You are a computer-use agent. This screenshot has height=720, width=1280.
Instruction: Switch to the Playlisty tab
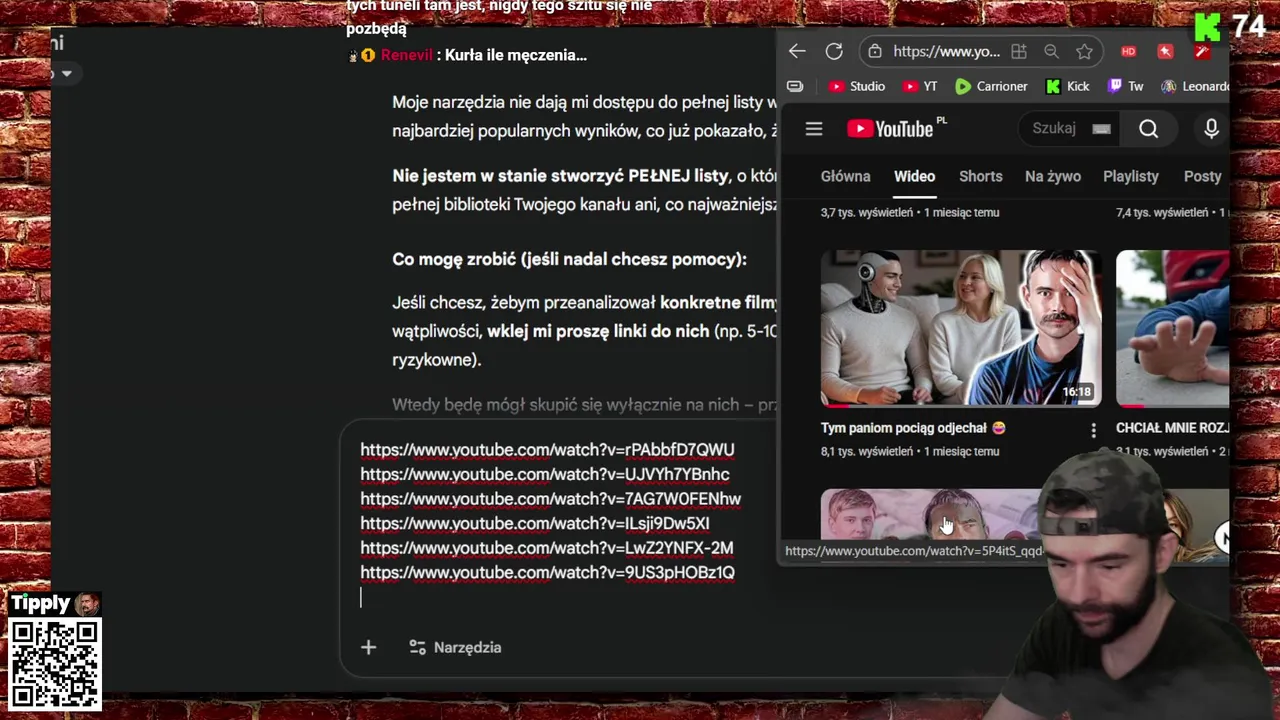tap(1130, 176)
